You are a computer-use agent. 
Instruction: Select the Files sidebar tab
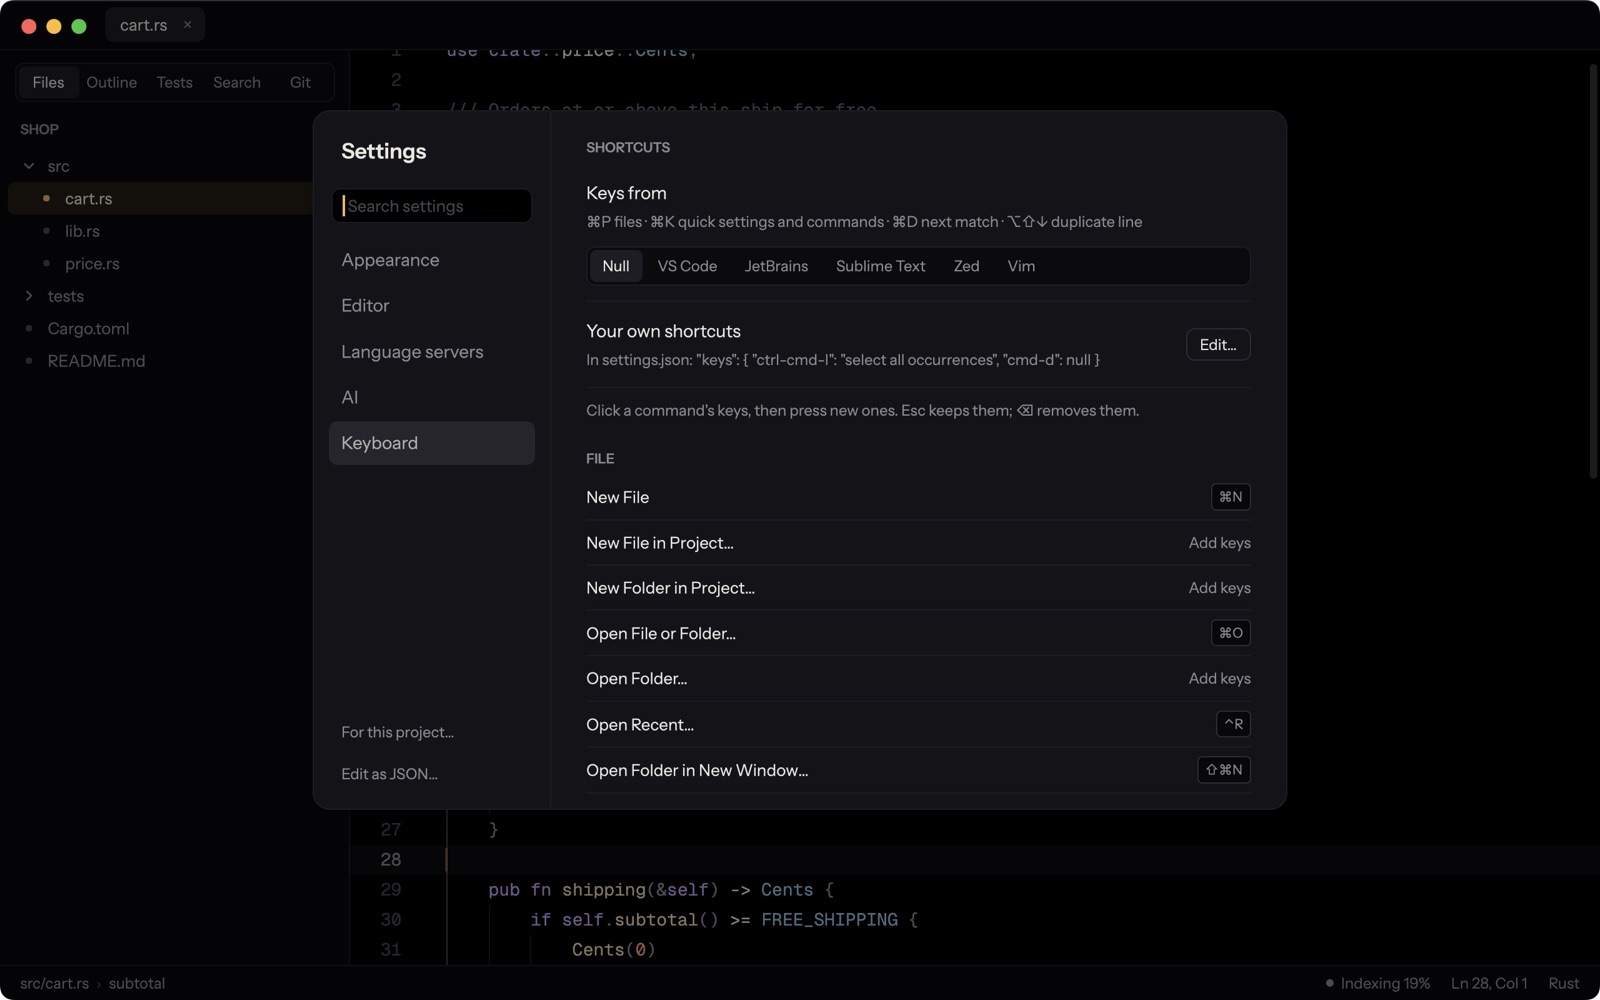coord(48,82)
